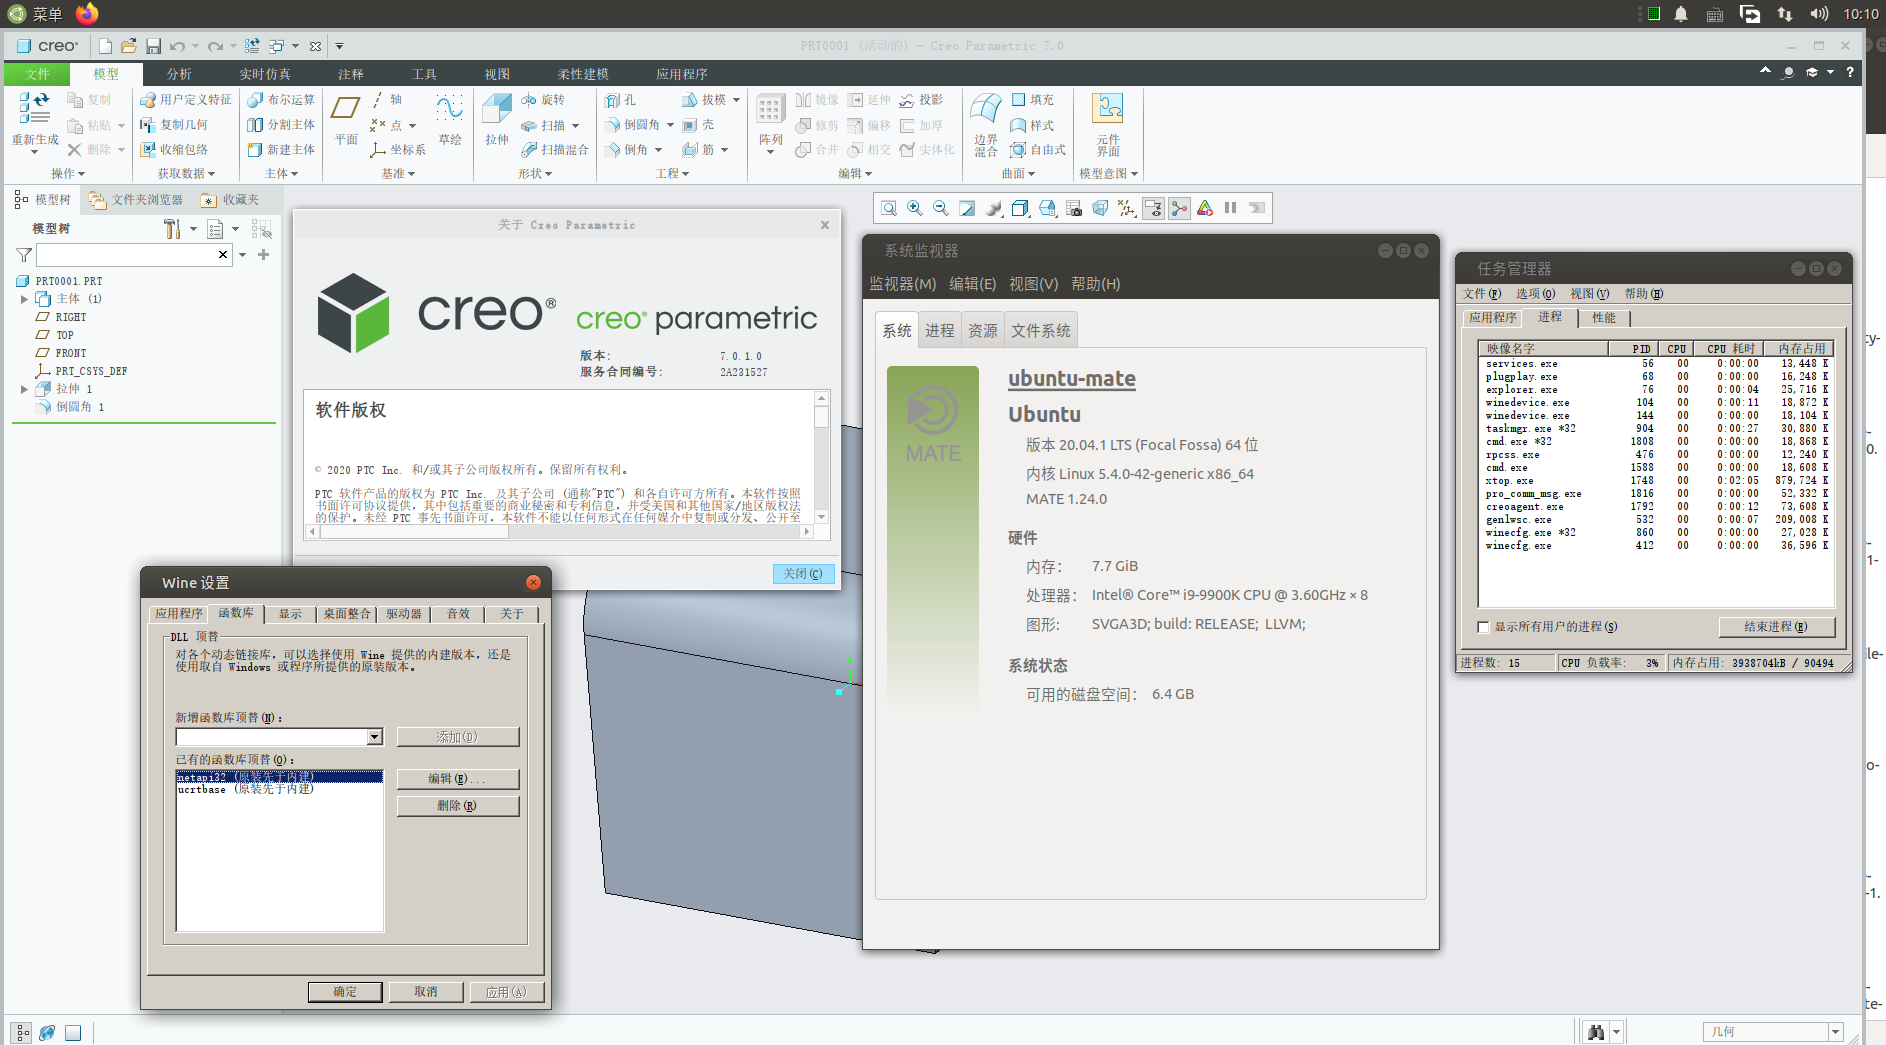The image size is (1886, 1045).
Task: Toggle the pause simulation icon in graphics toolbar
Action: click(x=1231, y=208)
